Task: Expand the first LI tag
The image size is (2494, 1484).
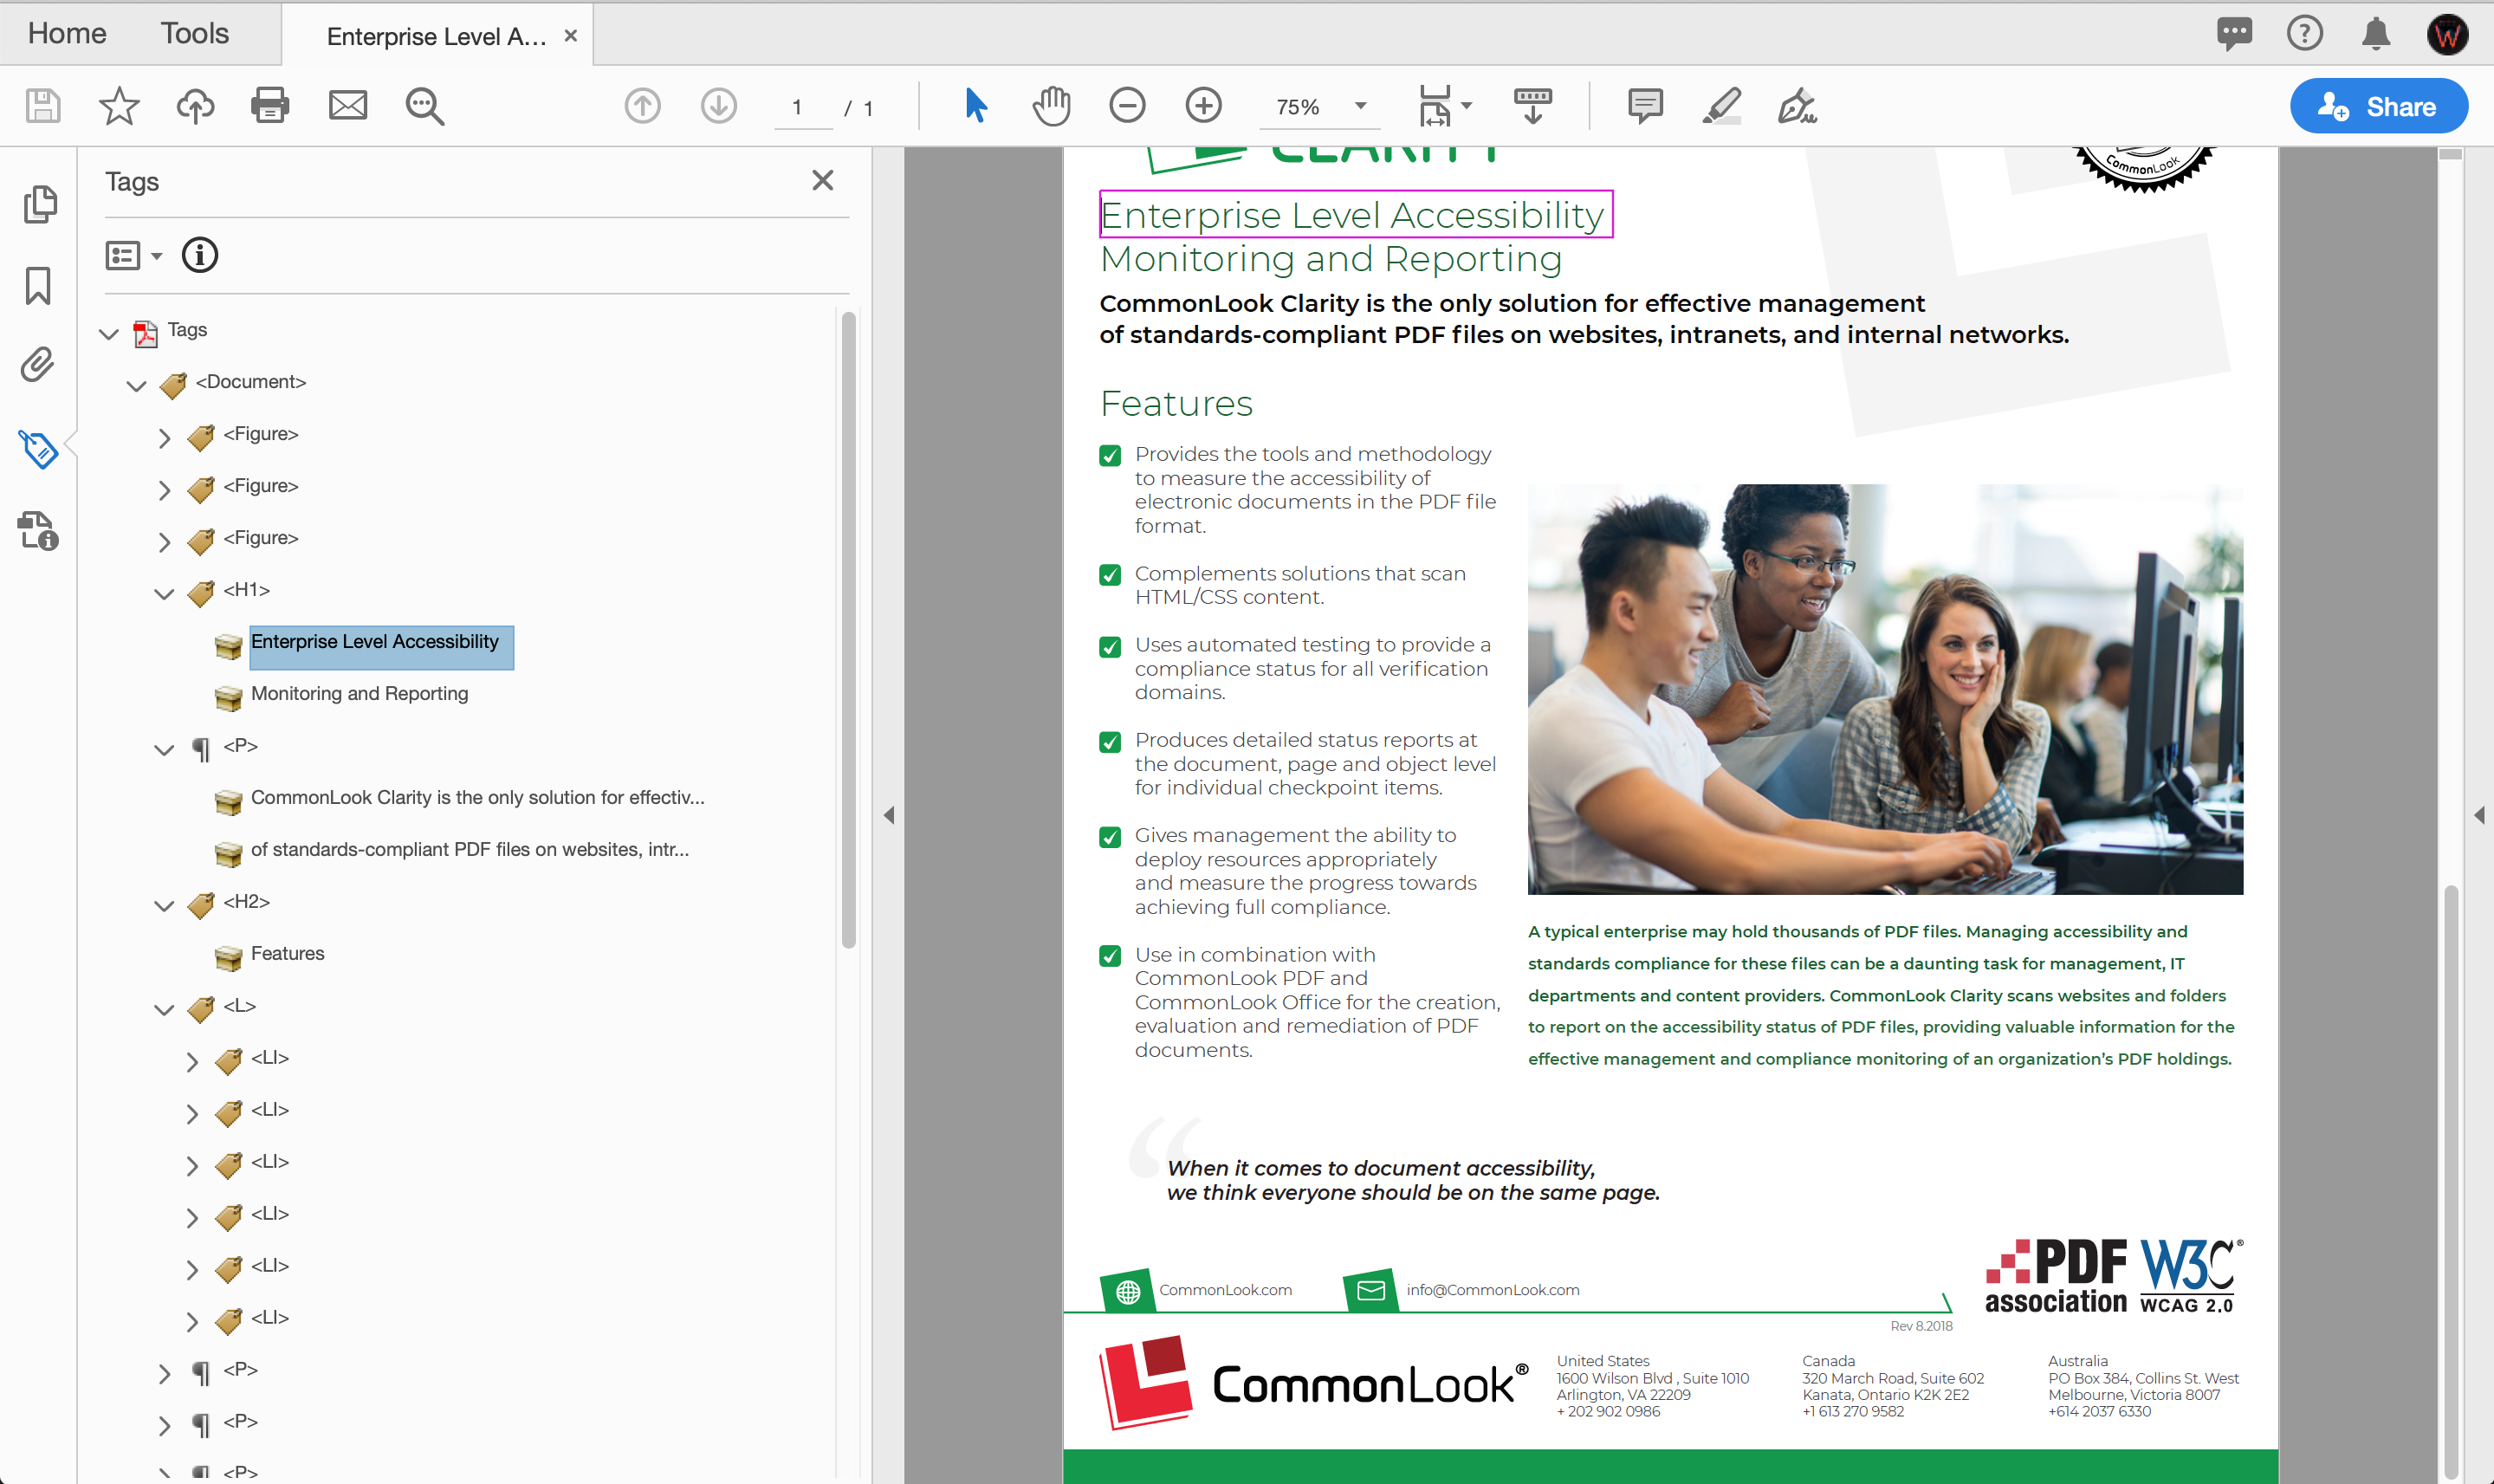Action: coord(192,1061)
